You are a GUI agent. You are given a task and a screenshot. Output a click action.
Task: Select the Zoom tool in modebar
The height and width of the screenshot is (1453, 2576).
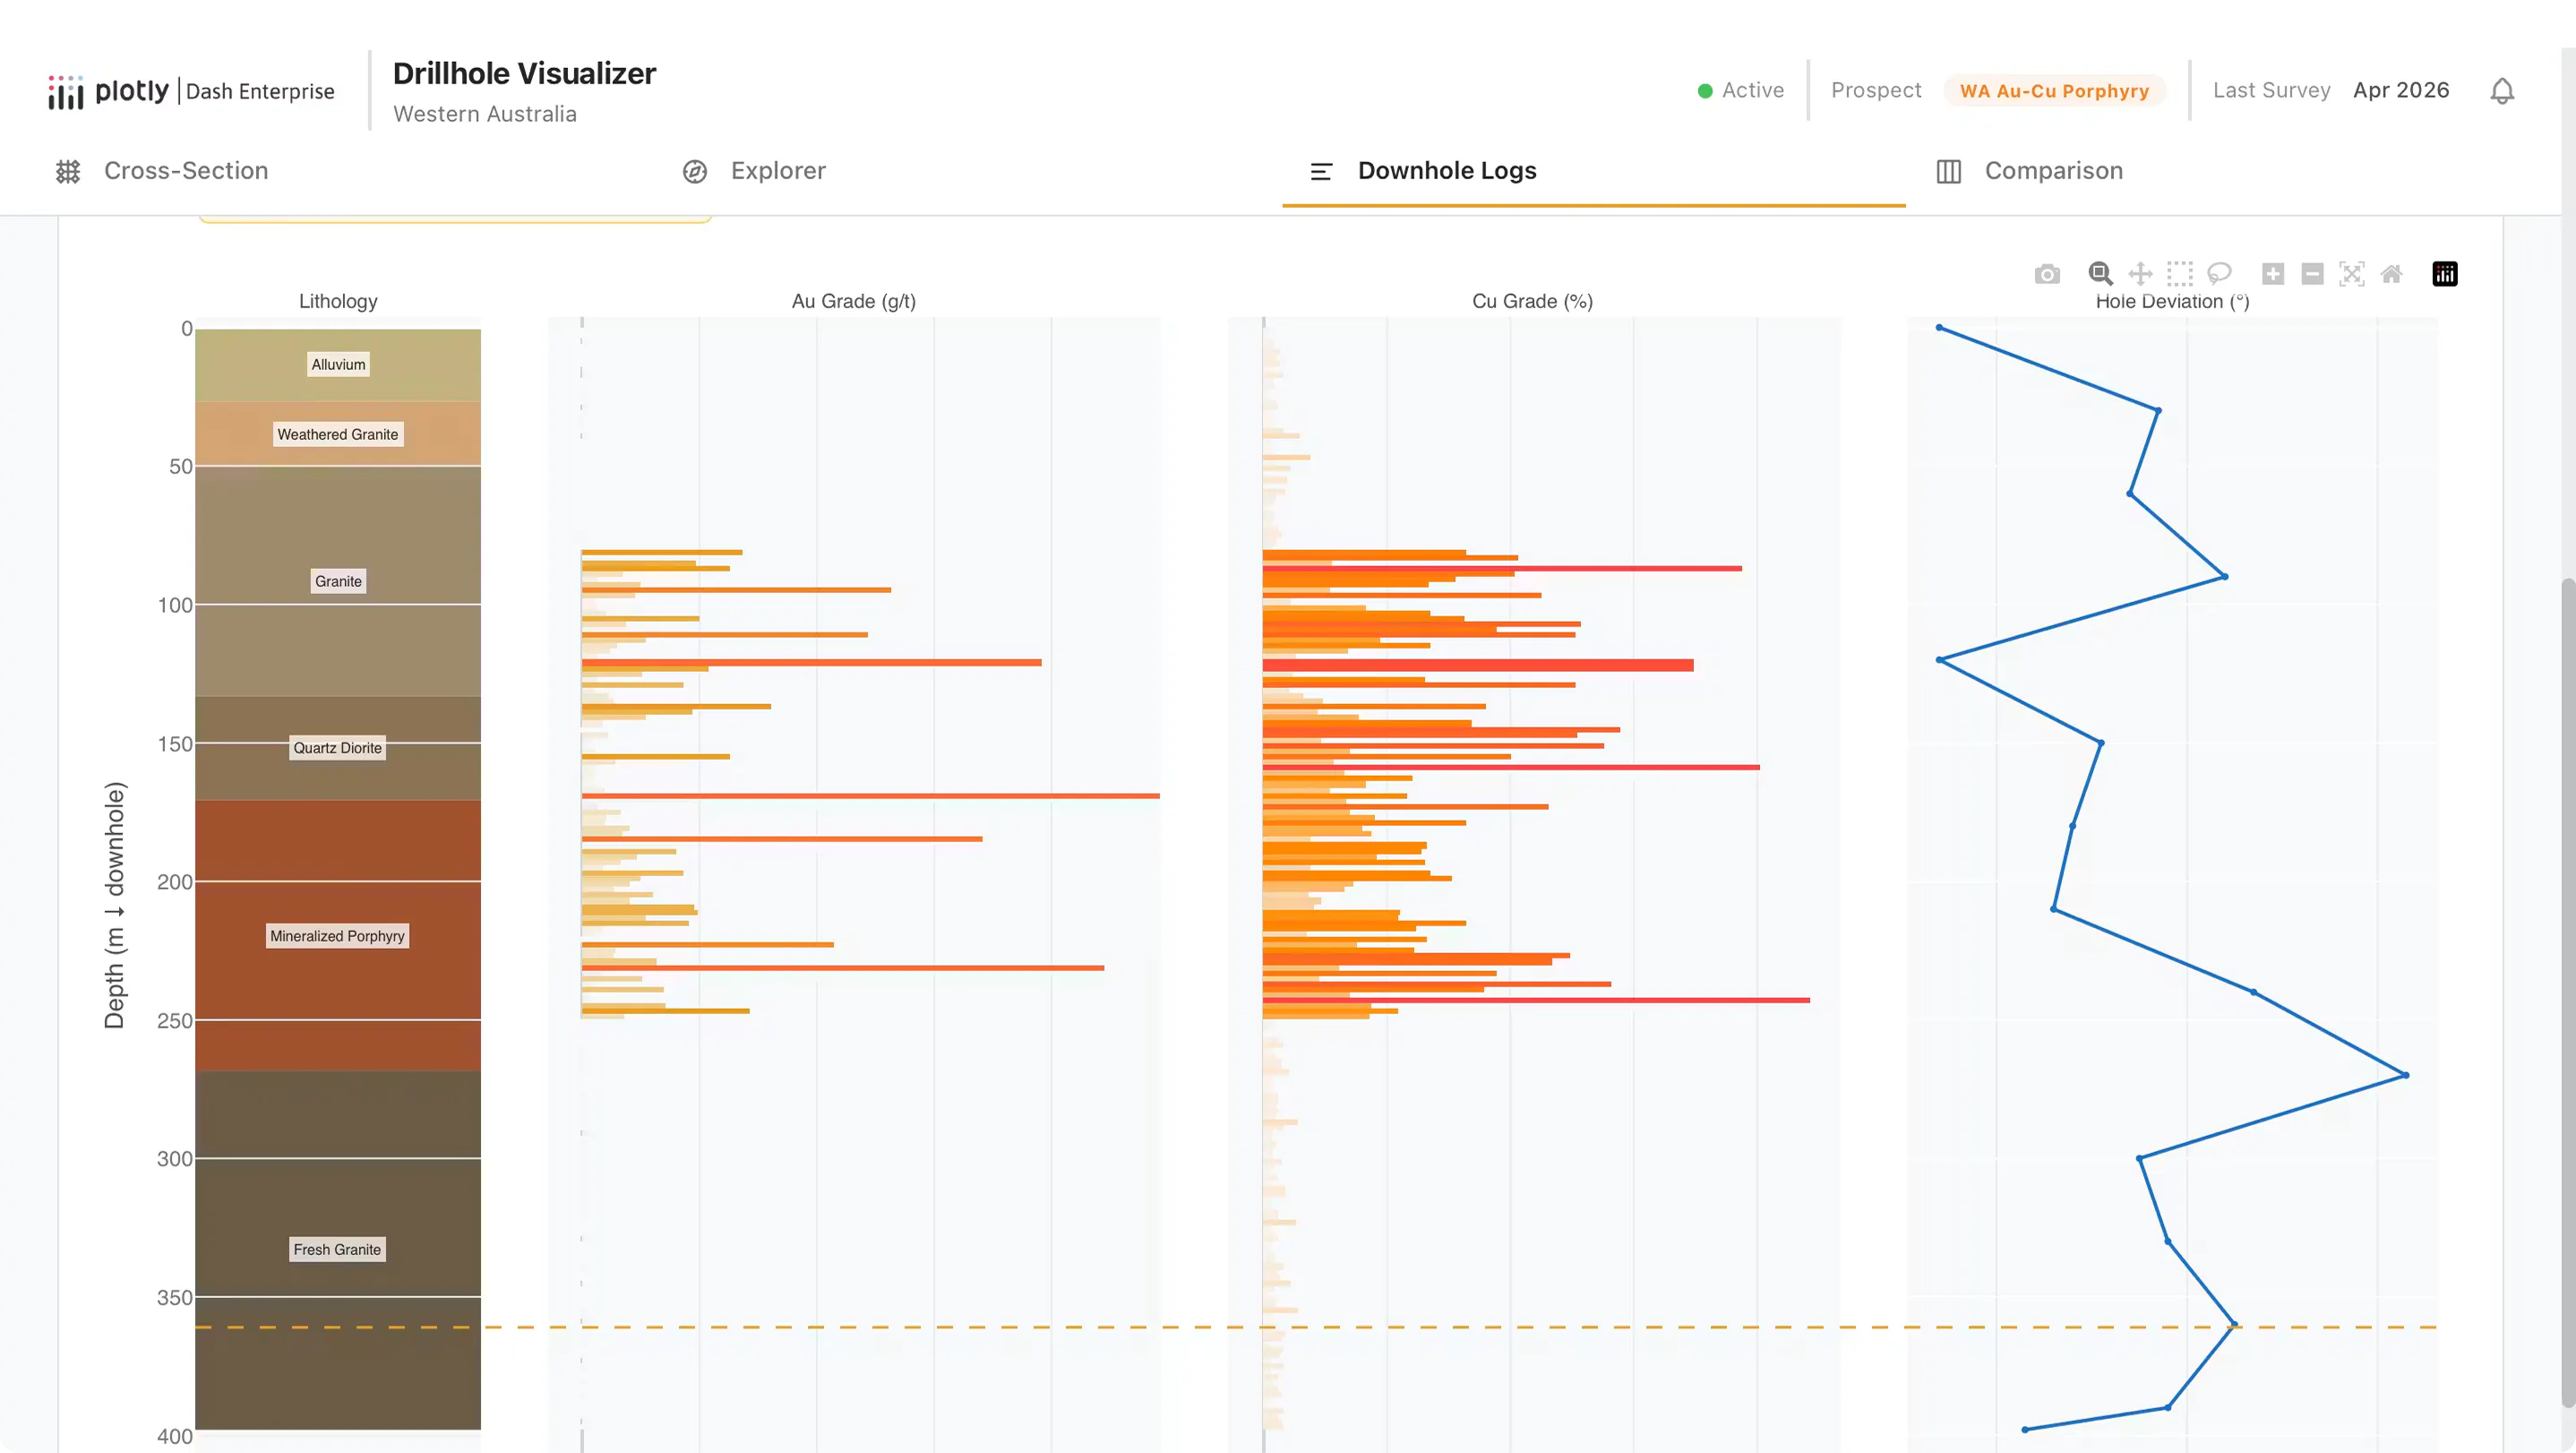(x=2100, y=274)
